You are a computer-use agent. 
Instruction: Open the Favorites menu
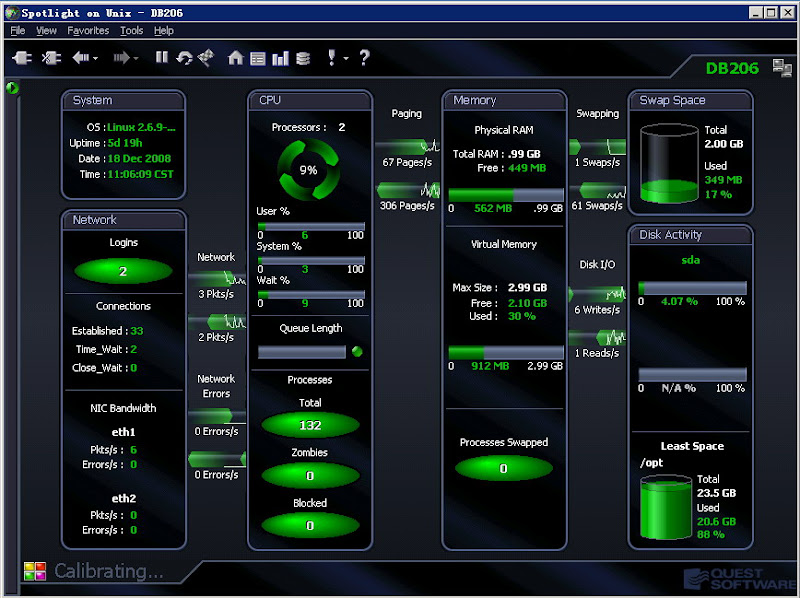pos(88,31)
